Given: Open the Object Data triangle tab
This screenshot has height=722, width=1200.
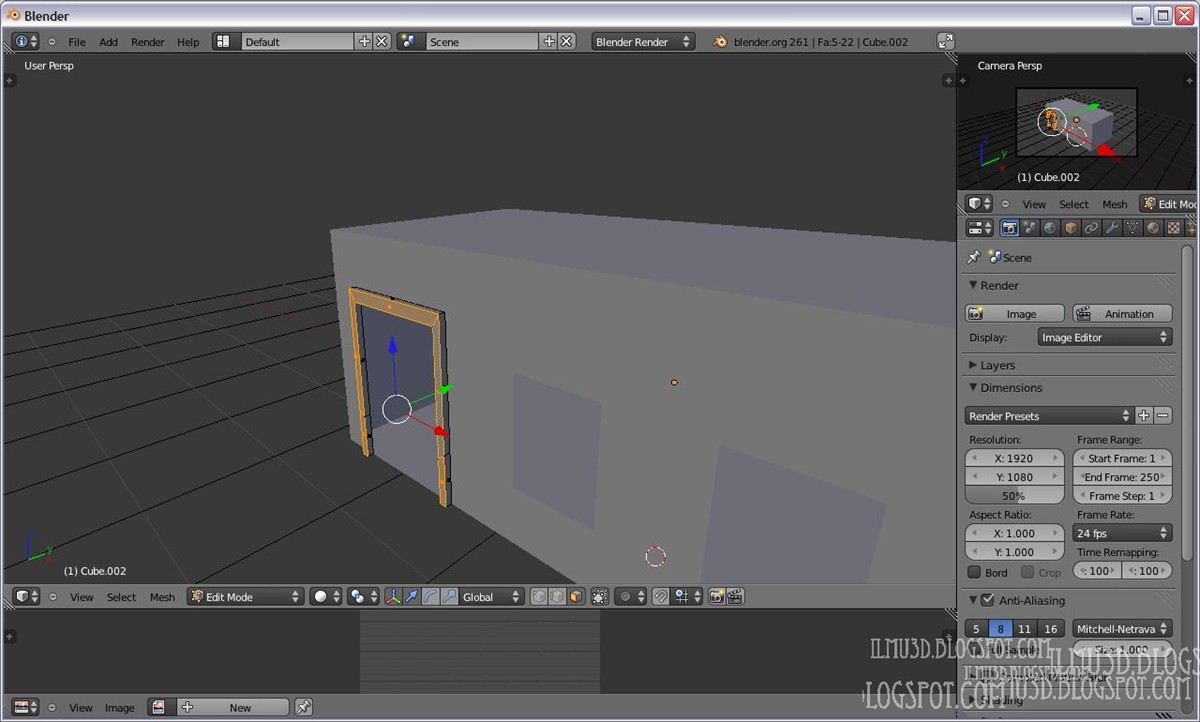Looking at the screenshot, I should pyautogui.click(x=1133, y=228).
